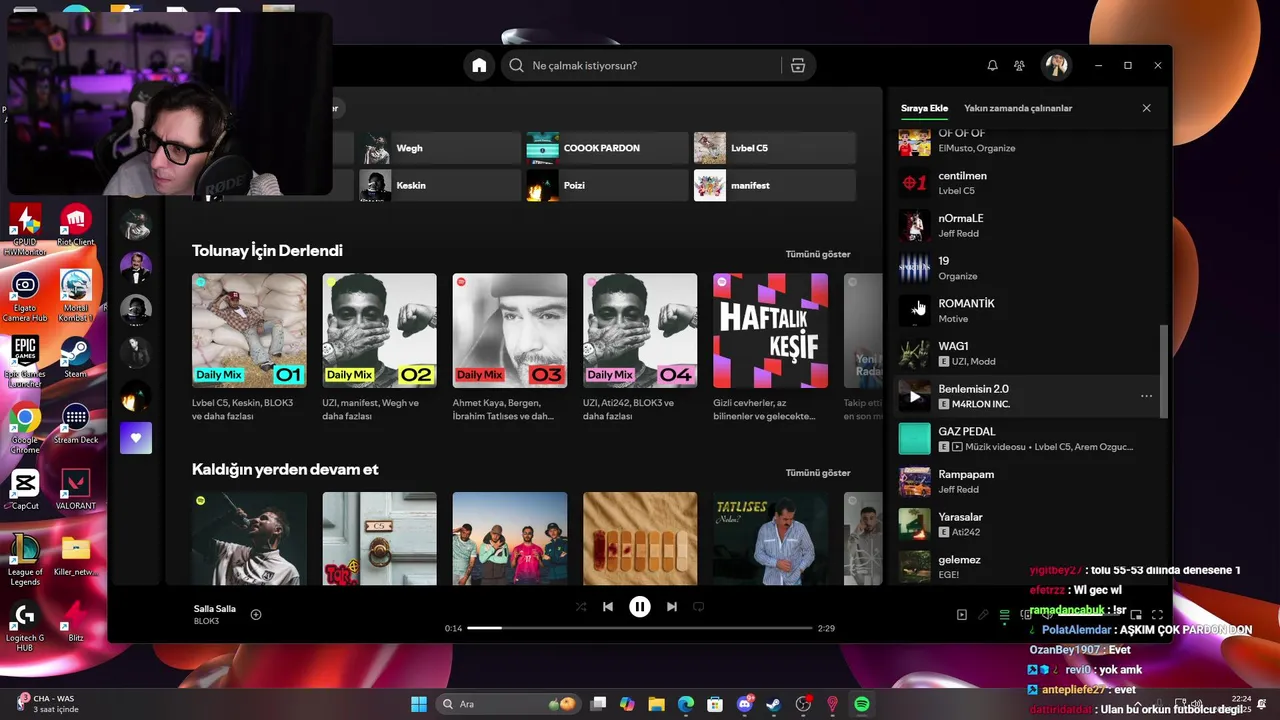
Task: Open now playing song title 'Salla Salla'
Action: (215, 609)
